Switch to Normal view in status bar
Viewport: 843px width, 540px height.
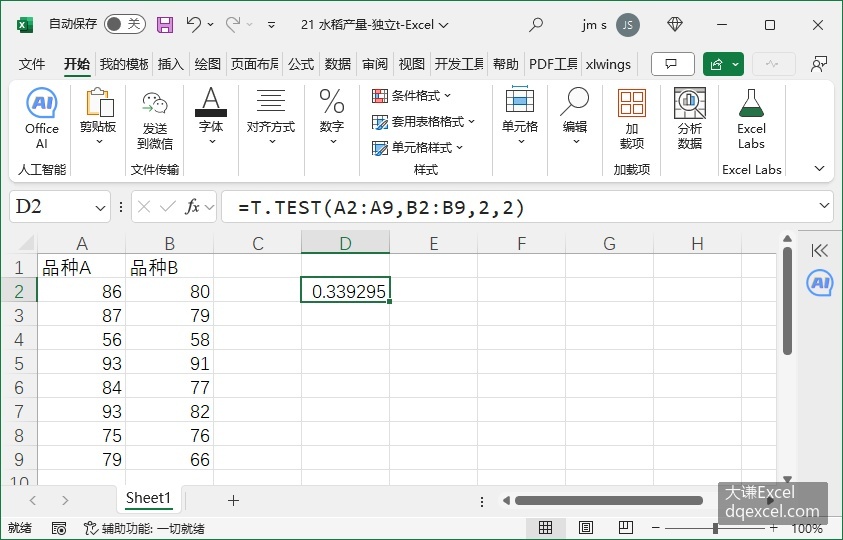(x=545, y=528)
